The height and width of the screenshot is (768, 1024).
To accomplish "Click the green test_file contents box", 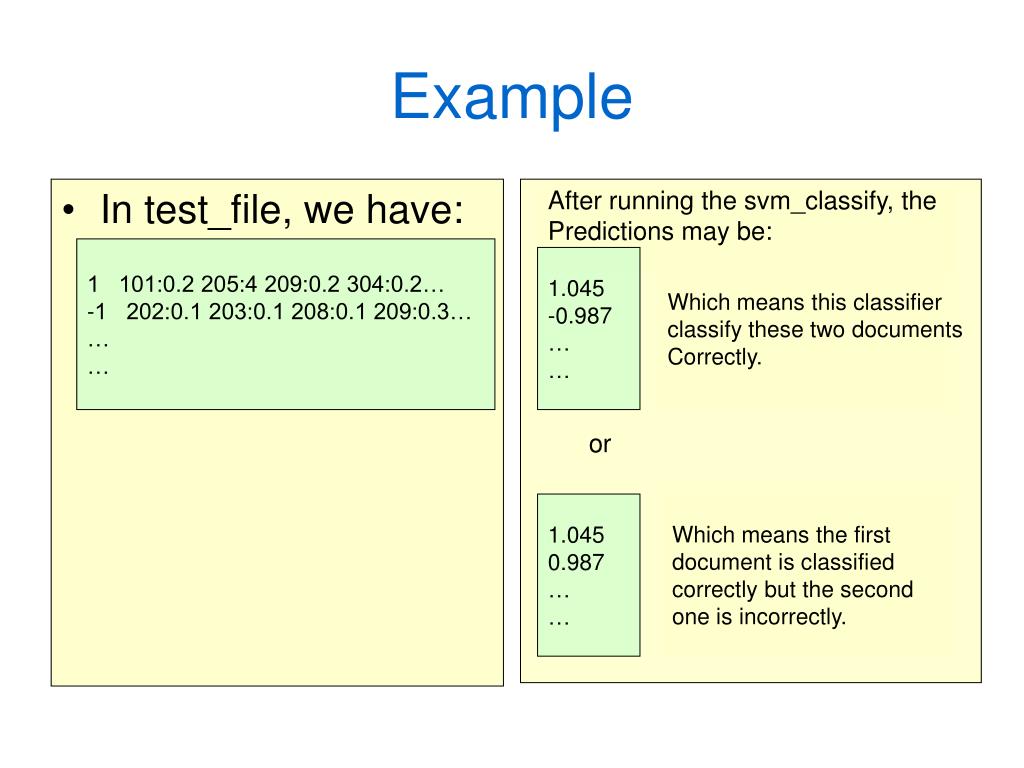I will [x=285, y=325].
